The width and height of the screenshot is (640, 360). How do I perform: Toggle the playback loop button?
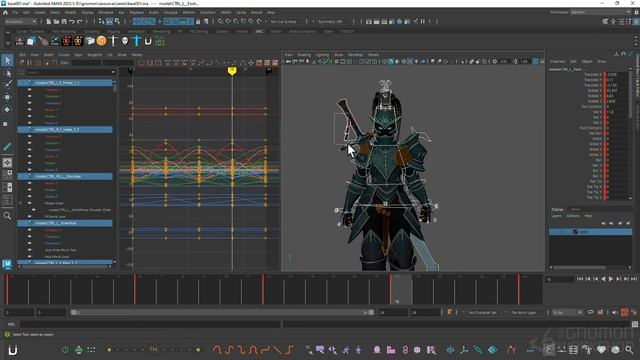[x=590, y=312]
